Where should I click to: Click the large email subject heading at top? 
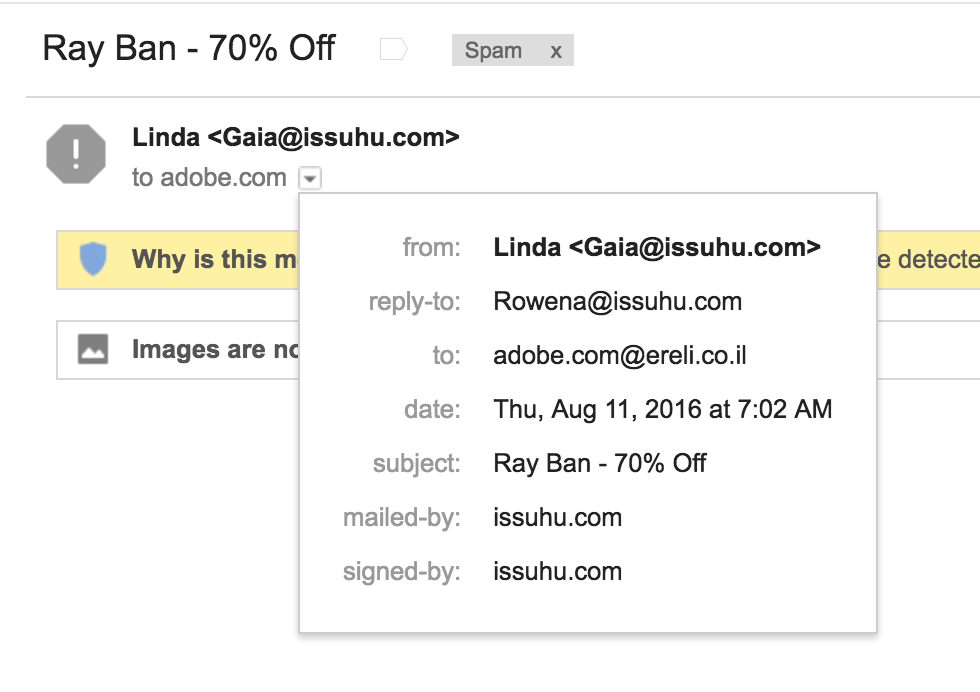(x=189, y=48)
